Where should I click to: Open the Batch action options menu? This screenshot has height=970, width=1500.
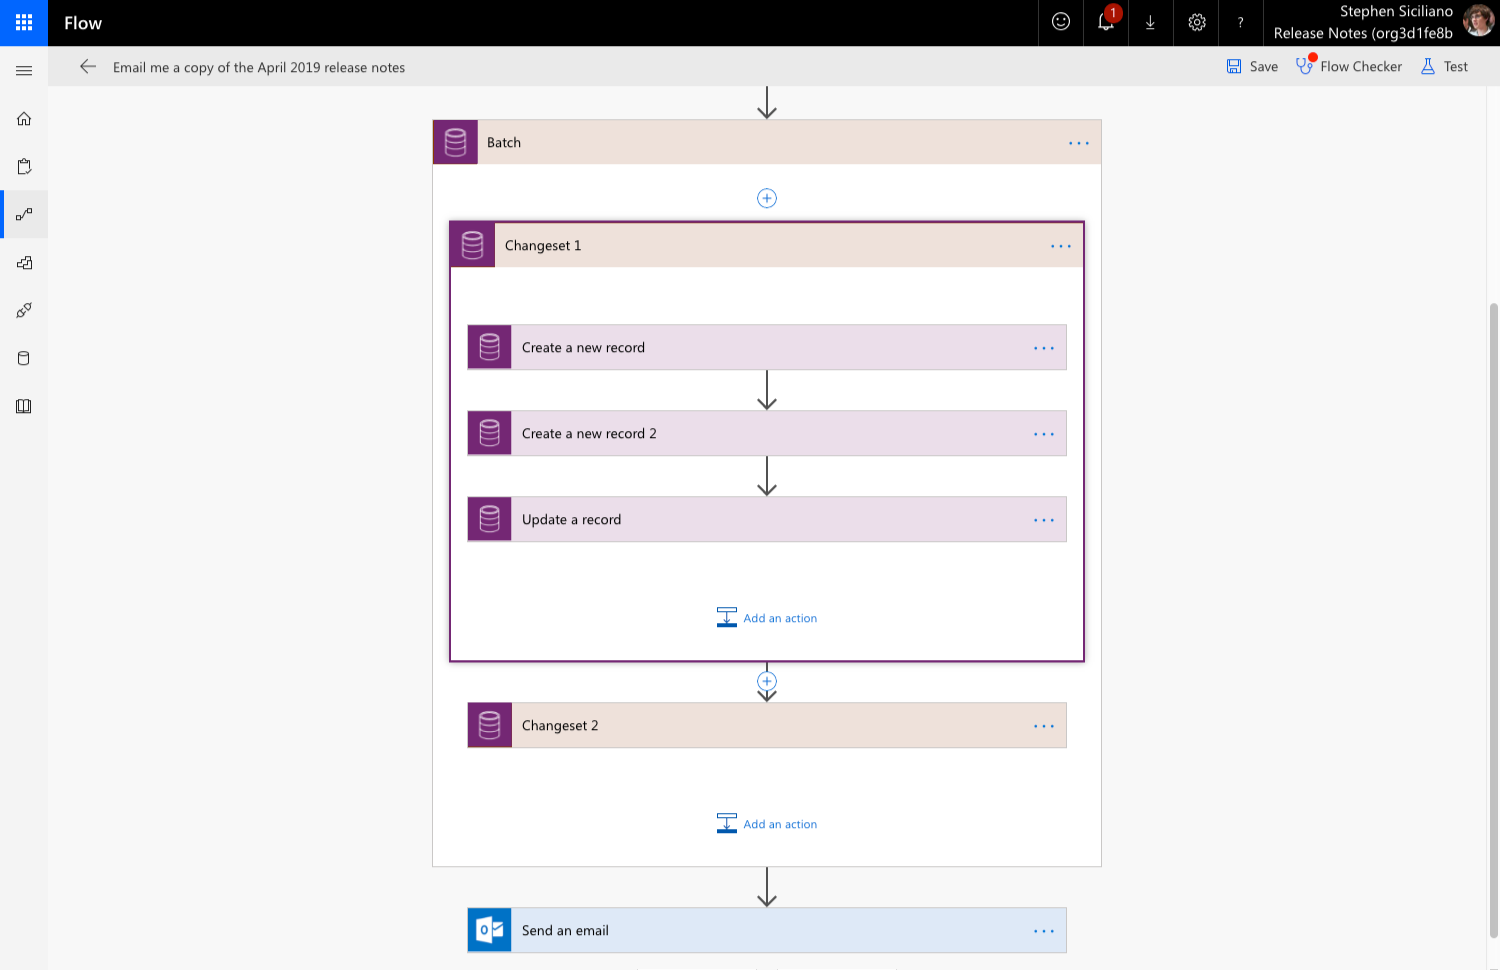pyautogui.click(x=1078, y=142)
